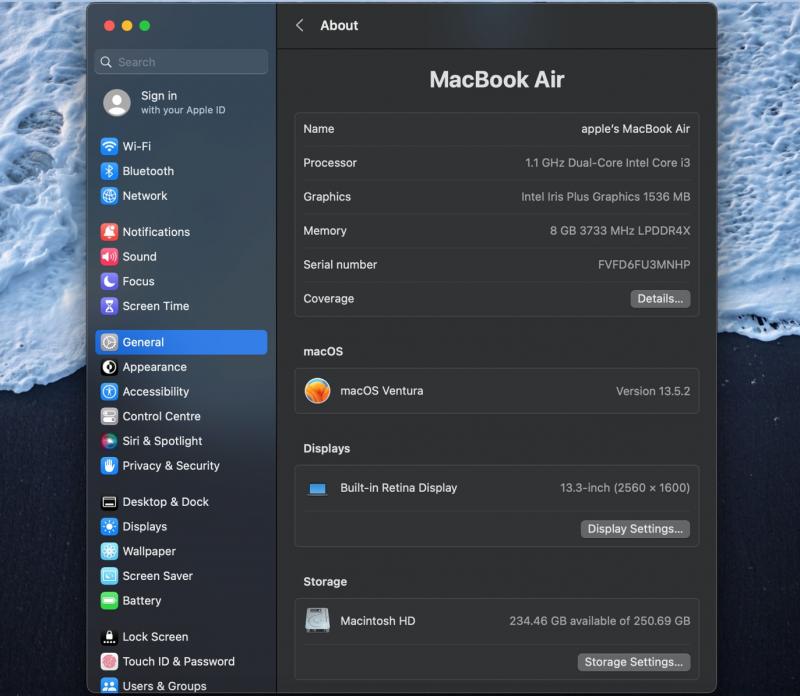Select the Bluetooth icon in sidebar
Viewport: 800px width, 696px height.
[109, 171]
